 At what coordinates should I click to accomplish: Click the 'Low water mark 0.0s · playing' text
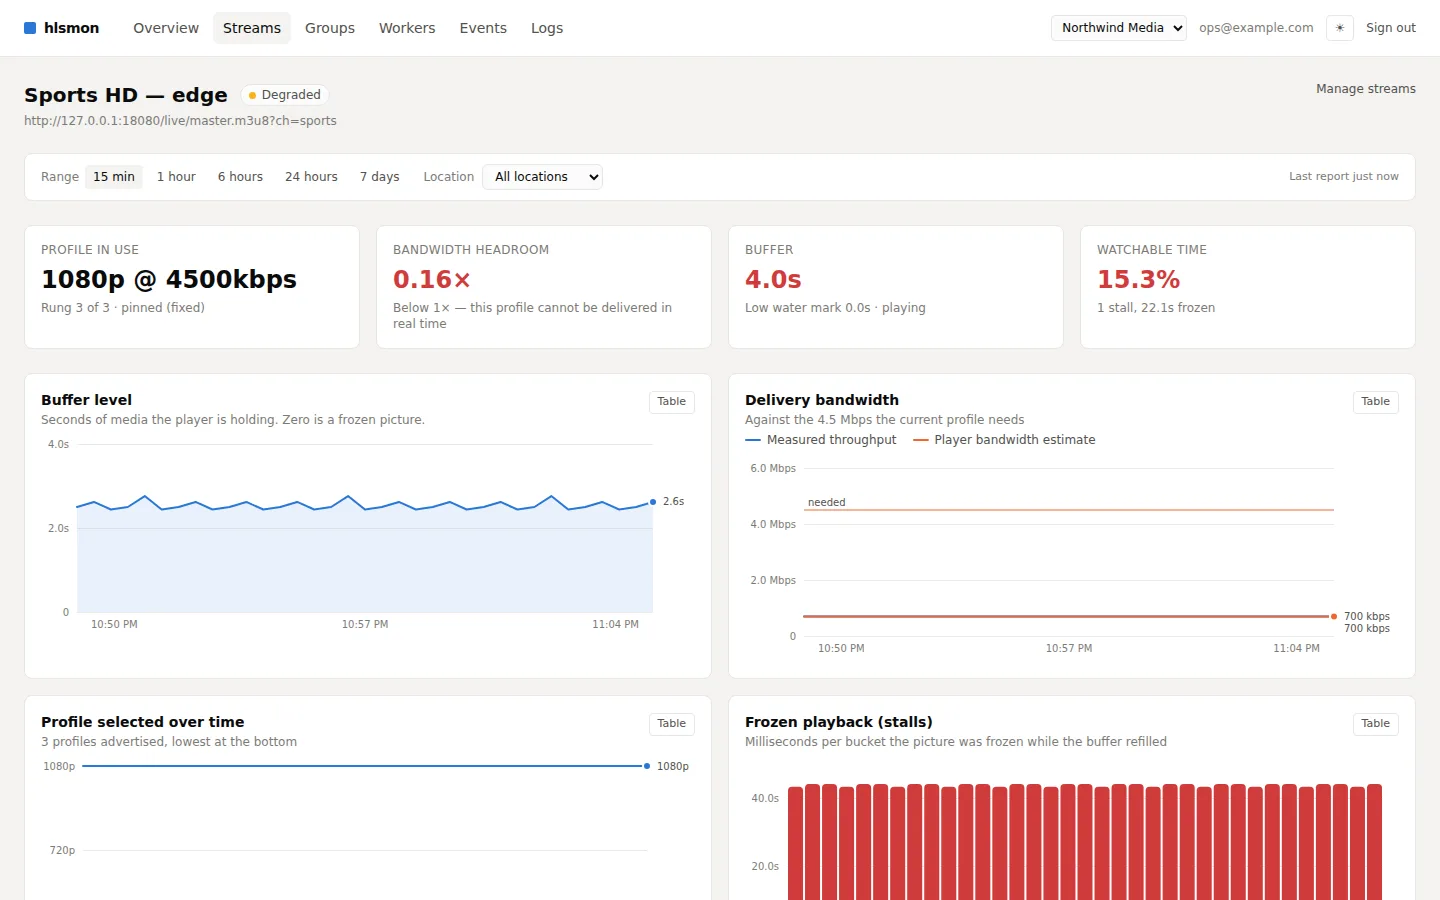(x=835, y=308)
